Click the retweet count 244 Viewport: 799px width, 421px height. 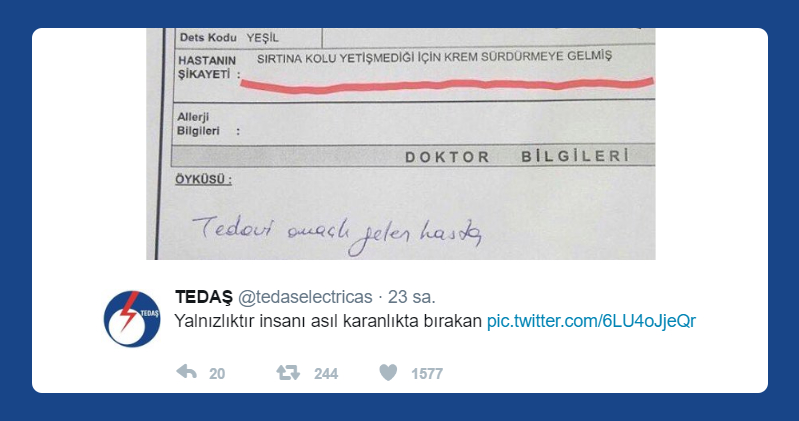326,374
